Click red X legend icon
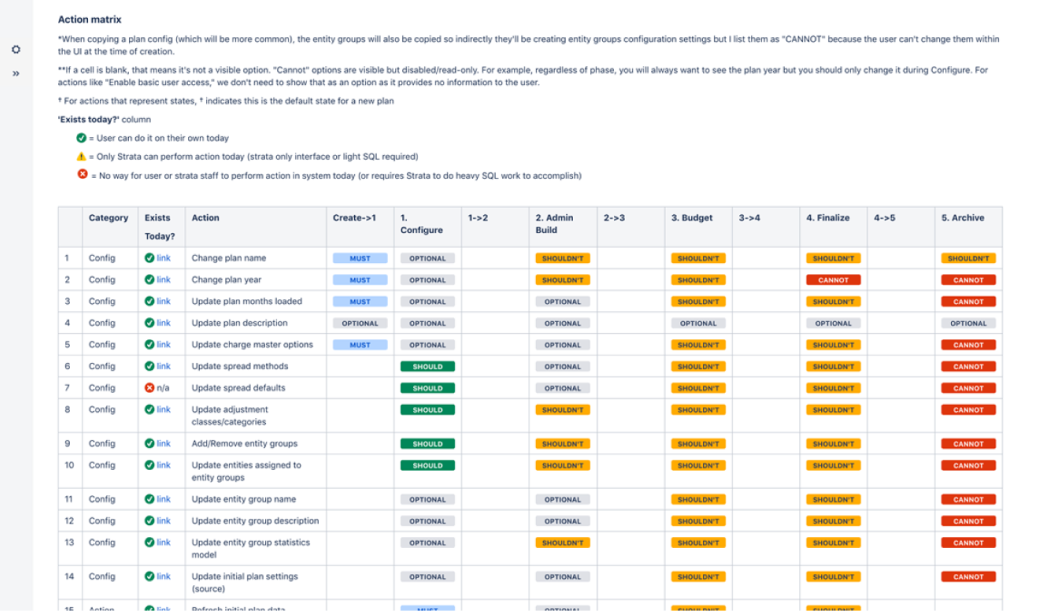The height and width of the screenshot is (611, 1039). pyautogui.click(x=82, y=174)
